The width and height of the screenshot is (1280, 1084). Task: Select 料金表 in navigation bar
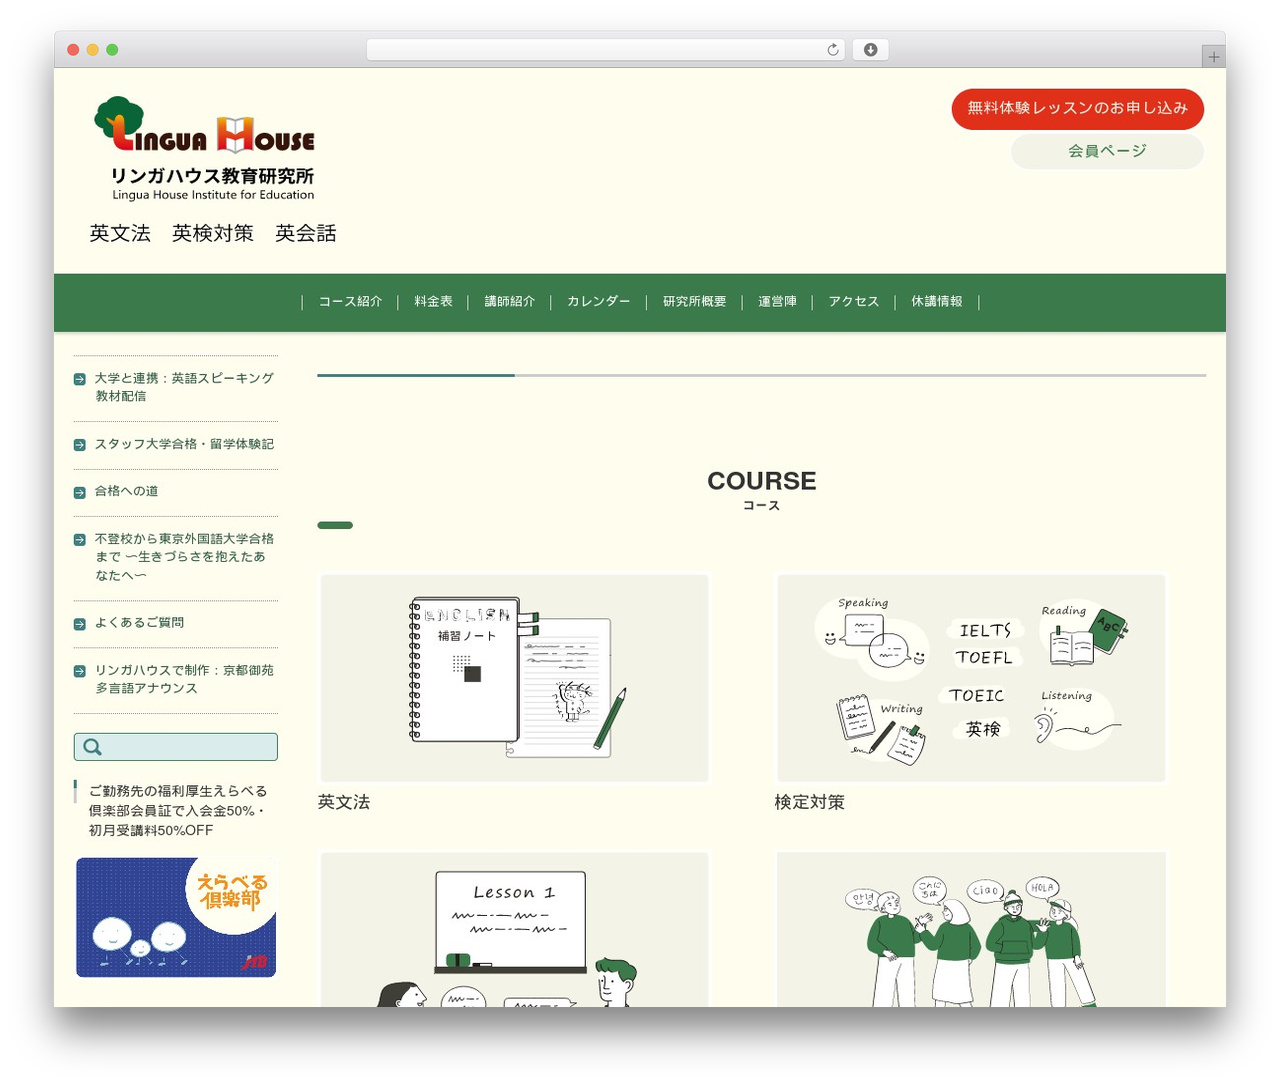(433, 302)
